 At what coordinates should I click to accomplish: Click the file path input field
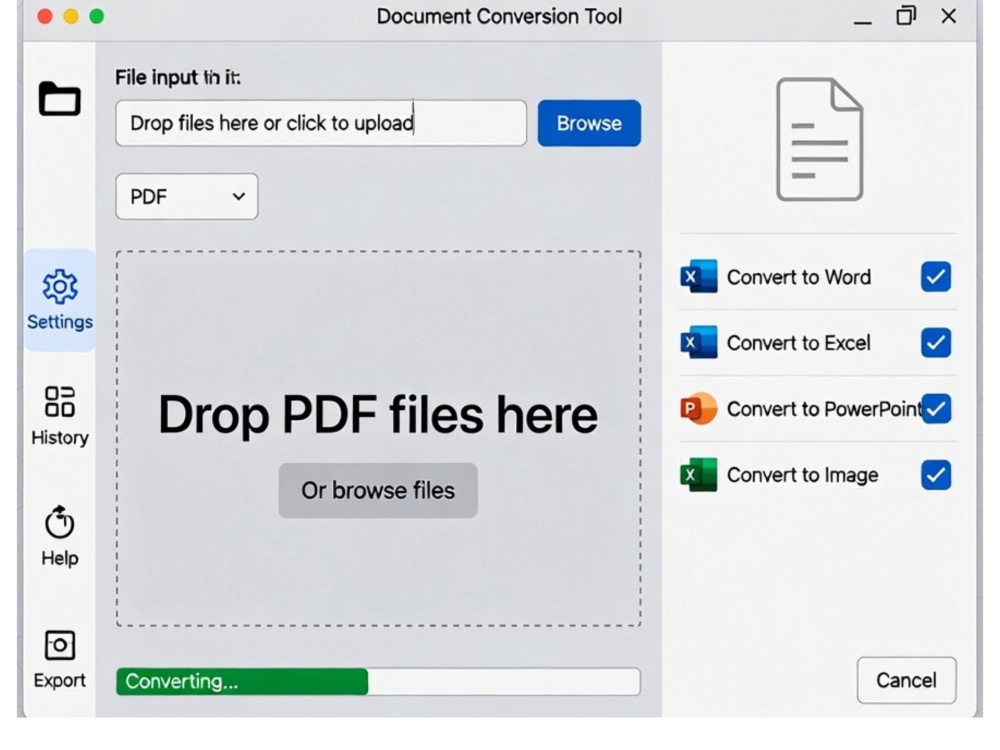coord(321,123)
